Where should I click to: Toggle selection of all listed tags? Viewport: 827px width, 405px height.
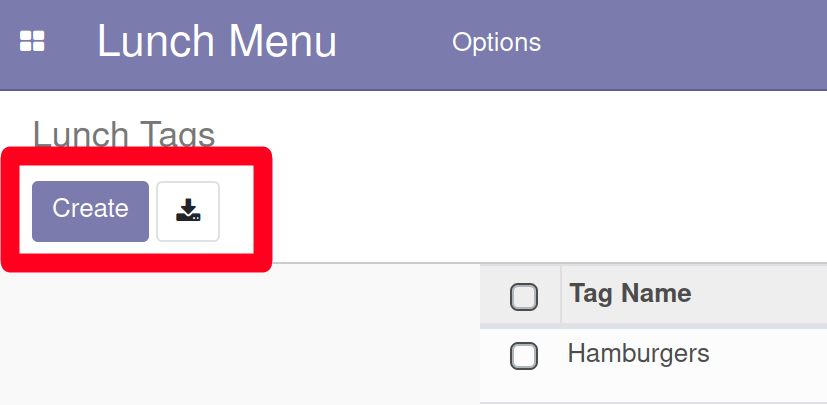pos(524,297)
